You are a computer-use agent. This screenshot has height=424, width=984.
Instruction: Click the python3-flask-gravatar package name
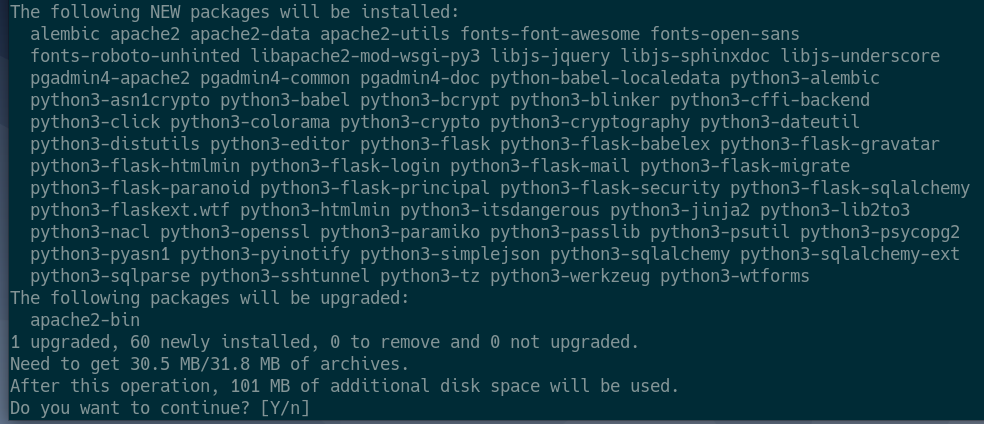pyautogui.click(x=830, y=144)
